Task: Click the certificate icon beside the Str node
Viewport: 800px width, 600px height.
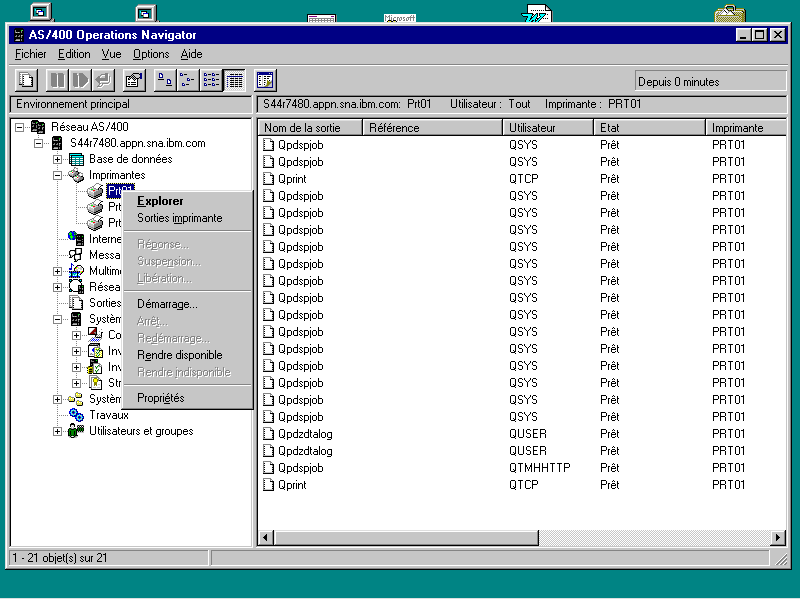Action: tap(95, 383)
